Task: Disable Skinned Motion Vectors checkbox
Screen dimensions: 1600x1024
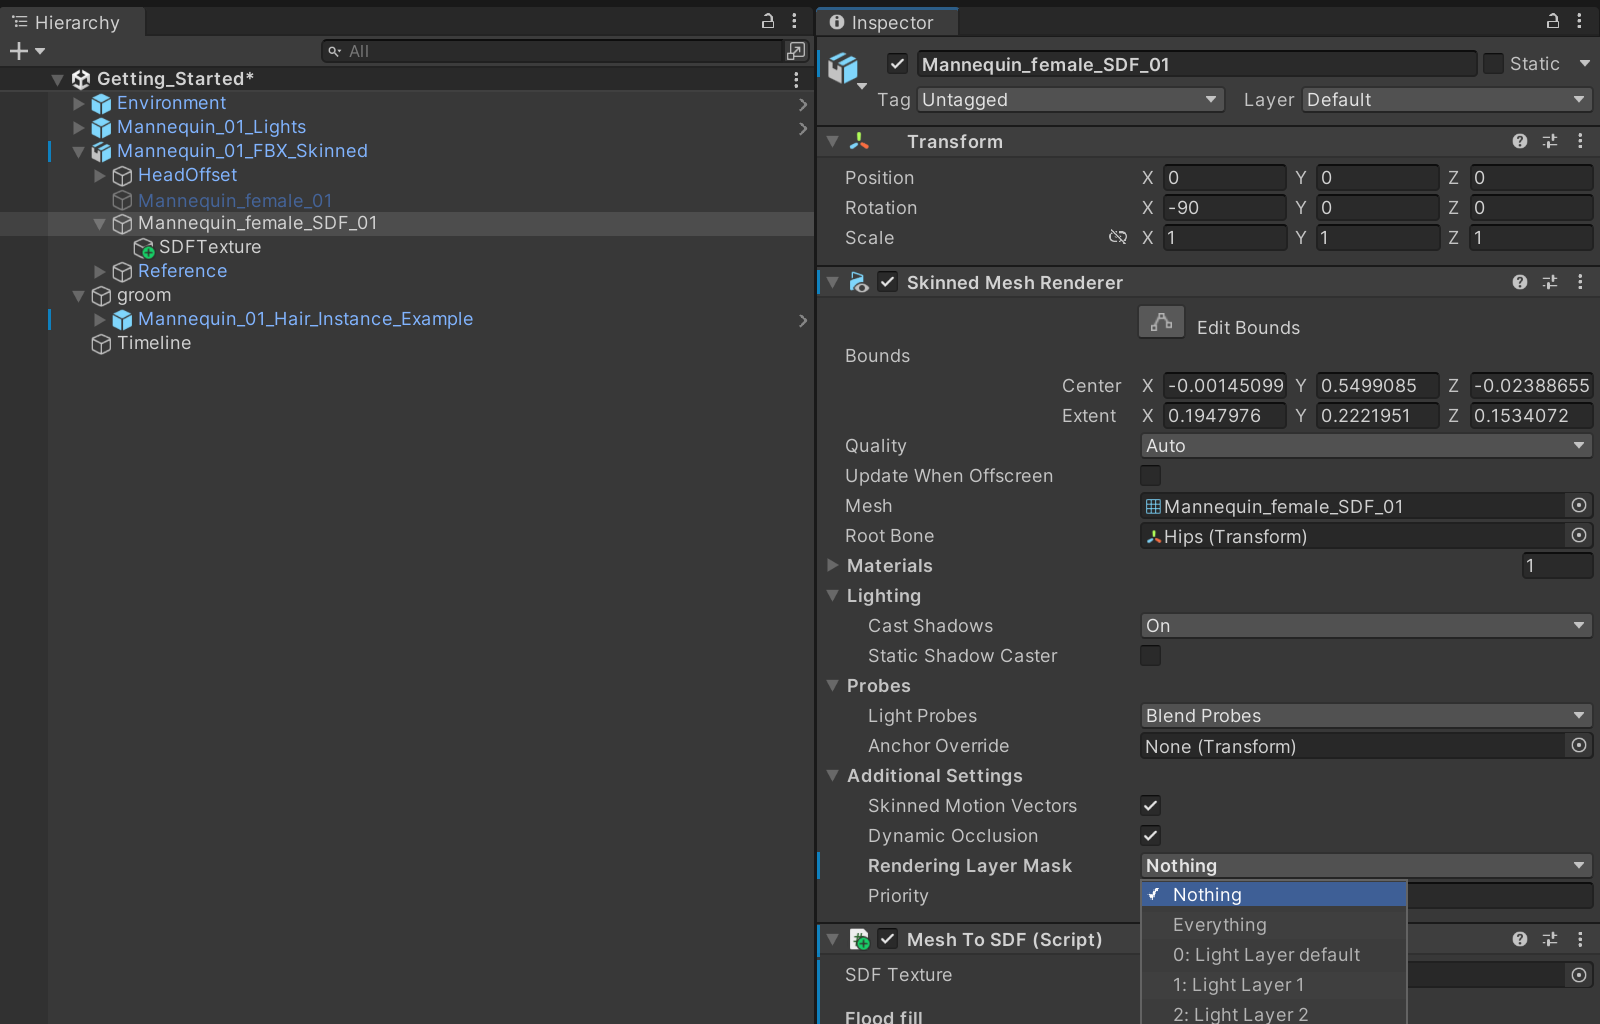Action: (1151, 806)
